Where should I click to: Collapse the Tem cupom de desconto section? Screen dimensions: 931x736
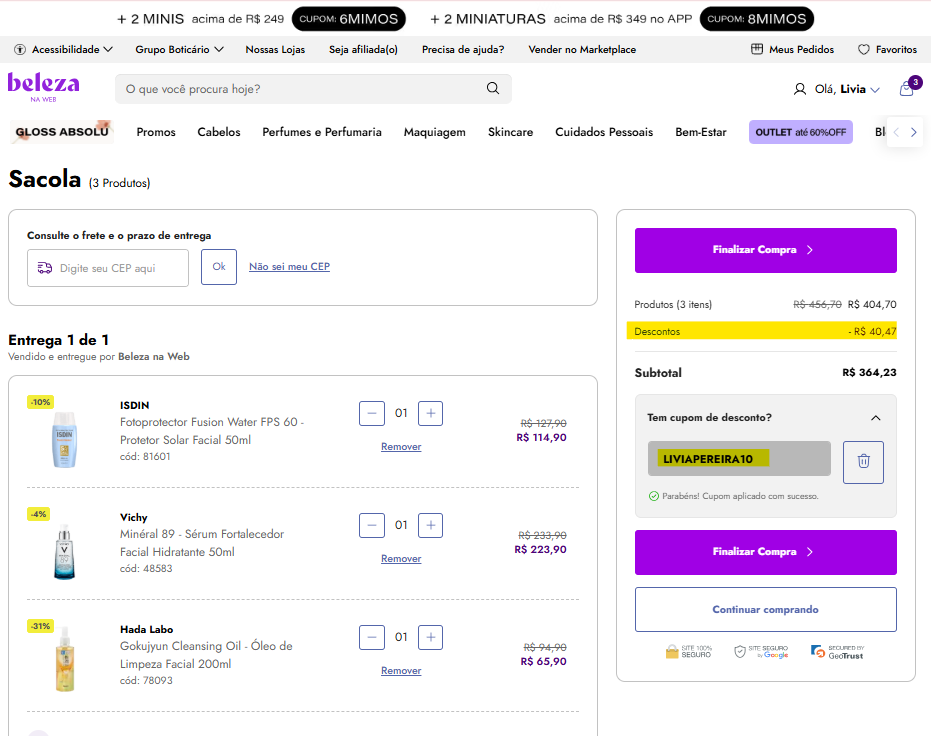pos(875,418)
